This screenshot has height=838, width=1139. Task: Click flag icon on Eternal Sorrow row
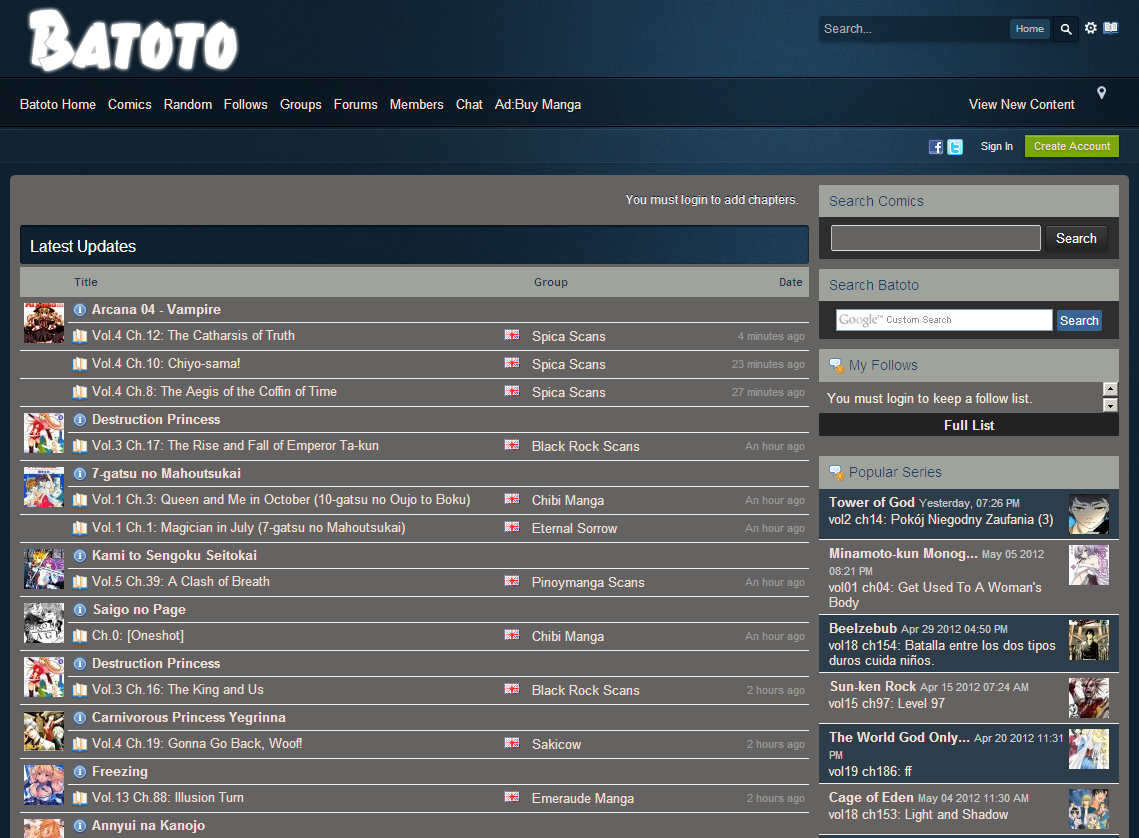(x=512, y=526)
